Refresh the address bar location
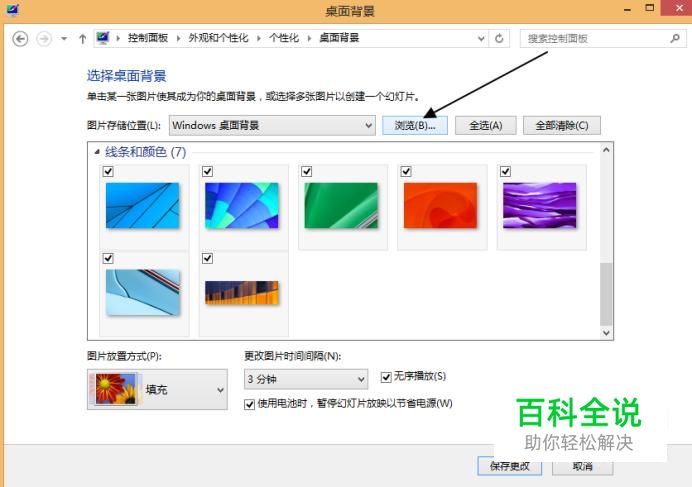The width and height of the screenshot is (692, 487). point(499,38)
